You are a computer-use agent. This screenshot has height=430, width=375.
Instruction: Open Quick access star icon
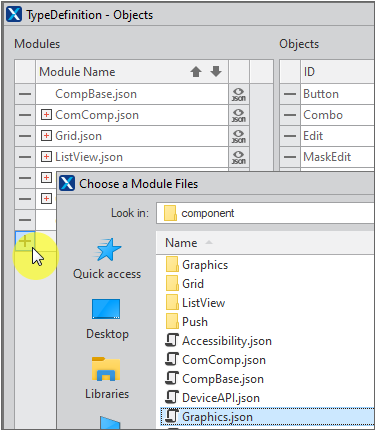(107, 250)
